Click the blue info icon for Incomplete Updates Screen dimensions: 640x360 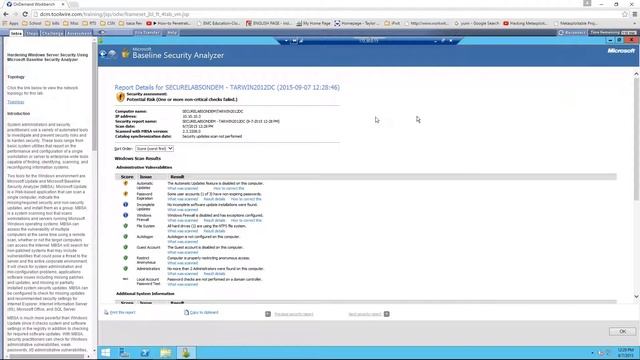[126, 204]
